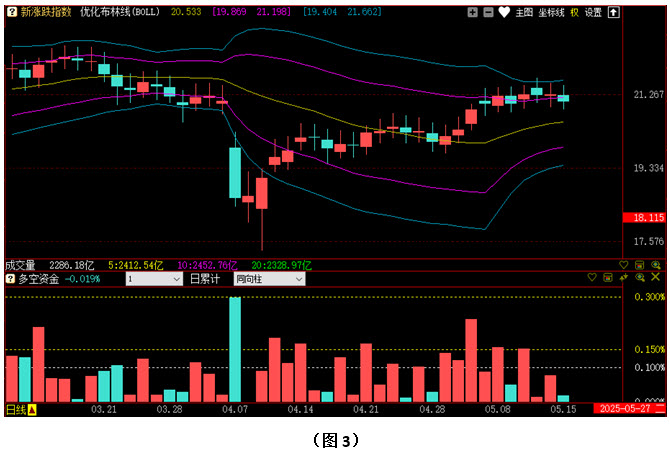Click the pin icon in 多空资金 row
Screen dimensions: 670x461
(x=623, y=277)
